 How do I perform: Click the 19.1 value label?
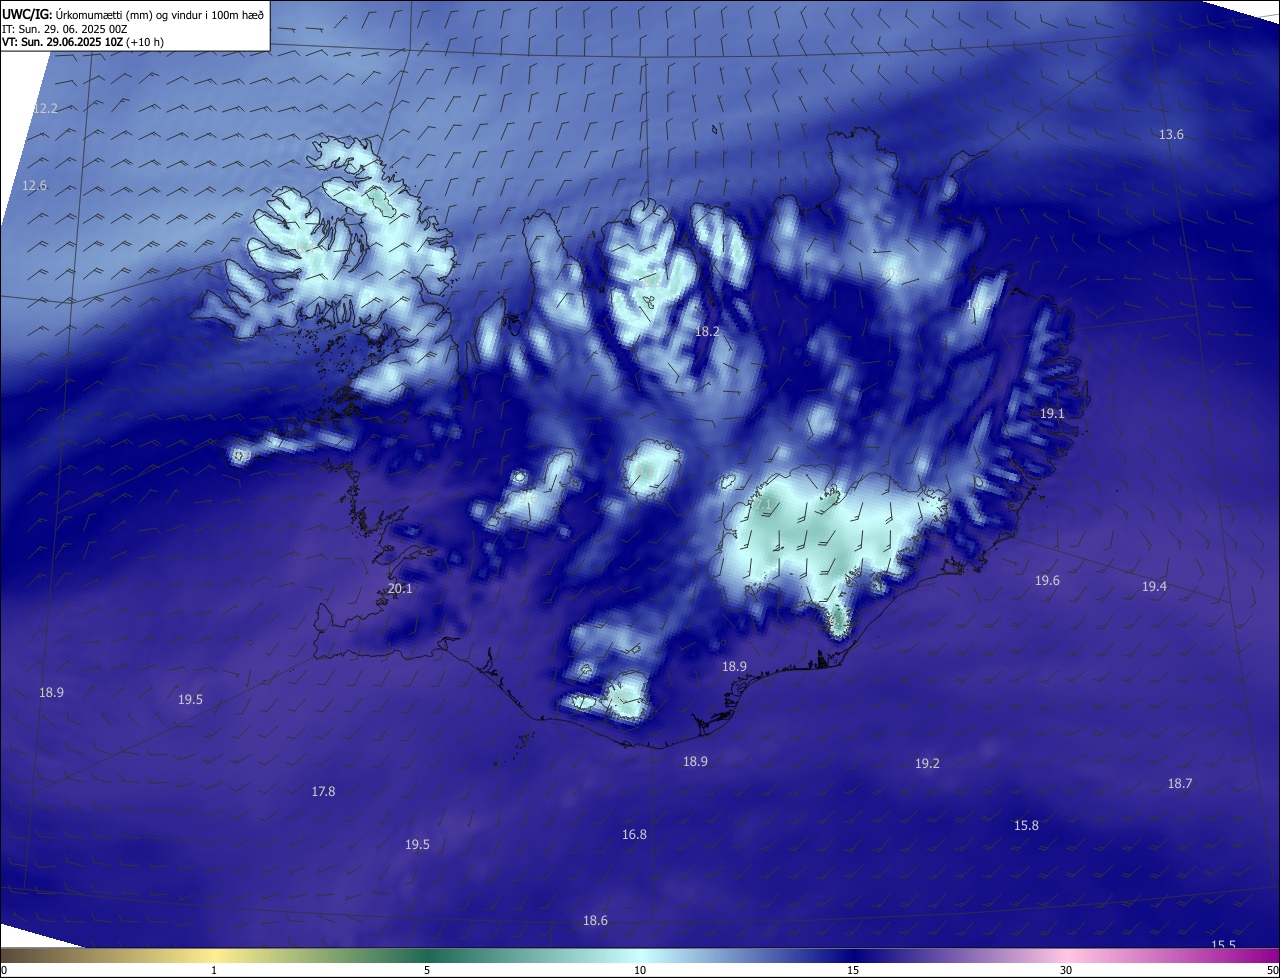pos(1052,413)
